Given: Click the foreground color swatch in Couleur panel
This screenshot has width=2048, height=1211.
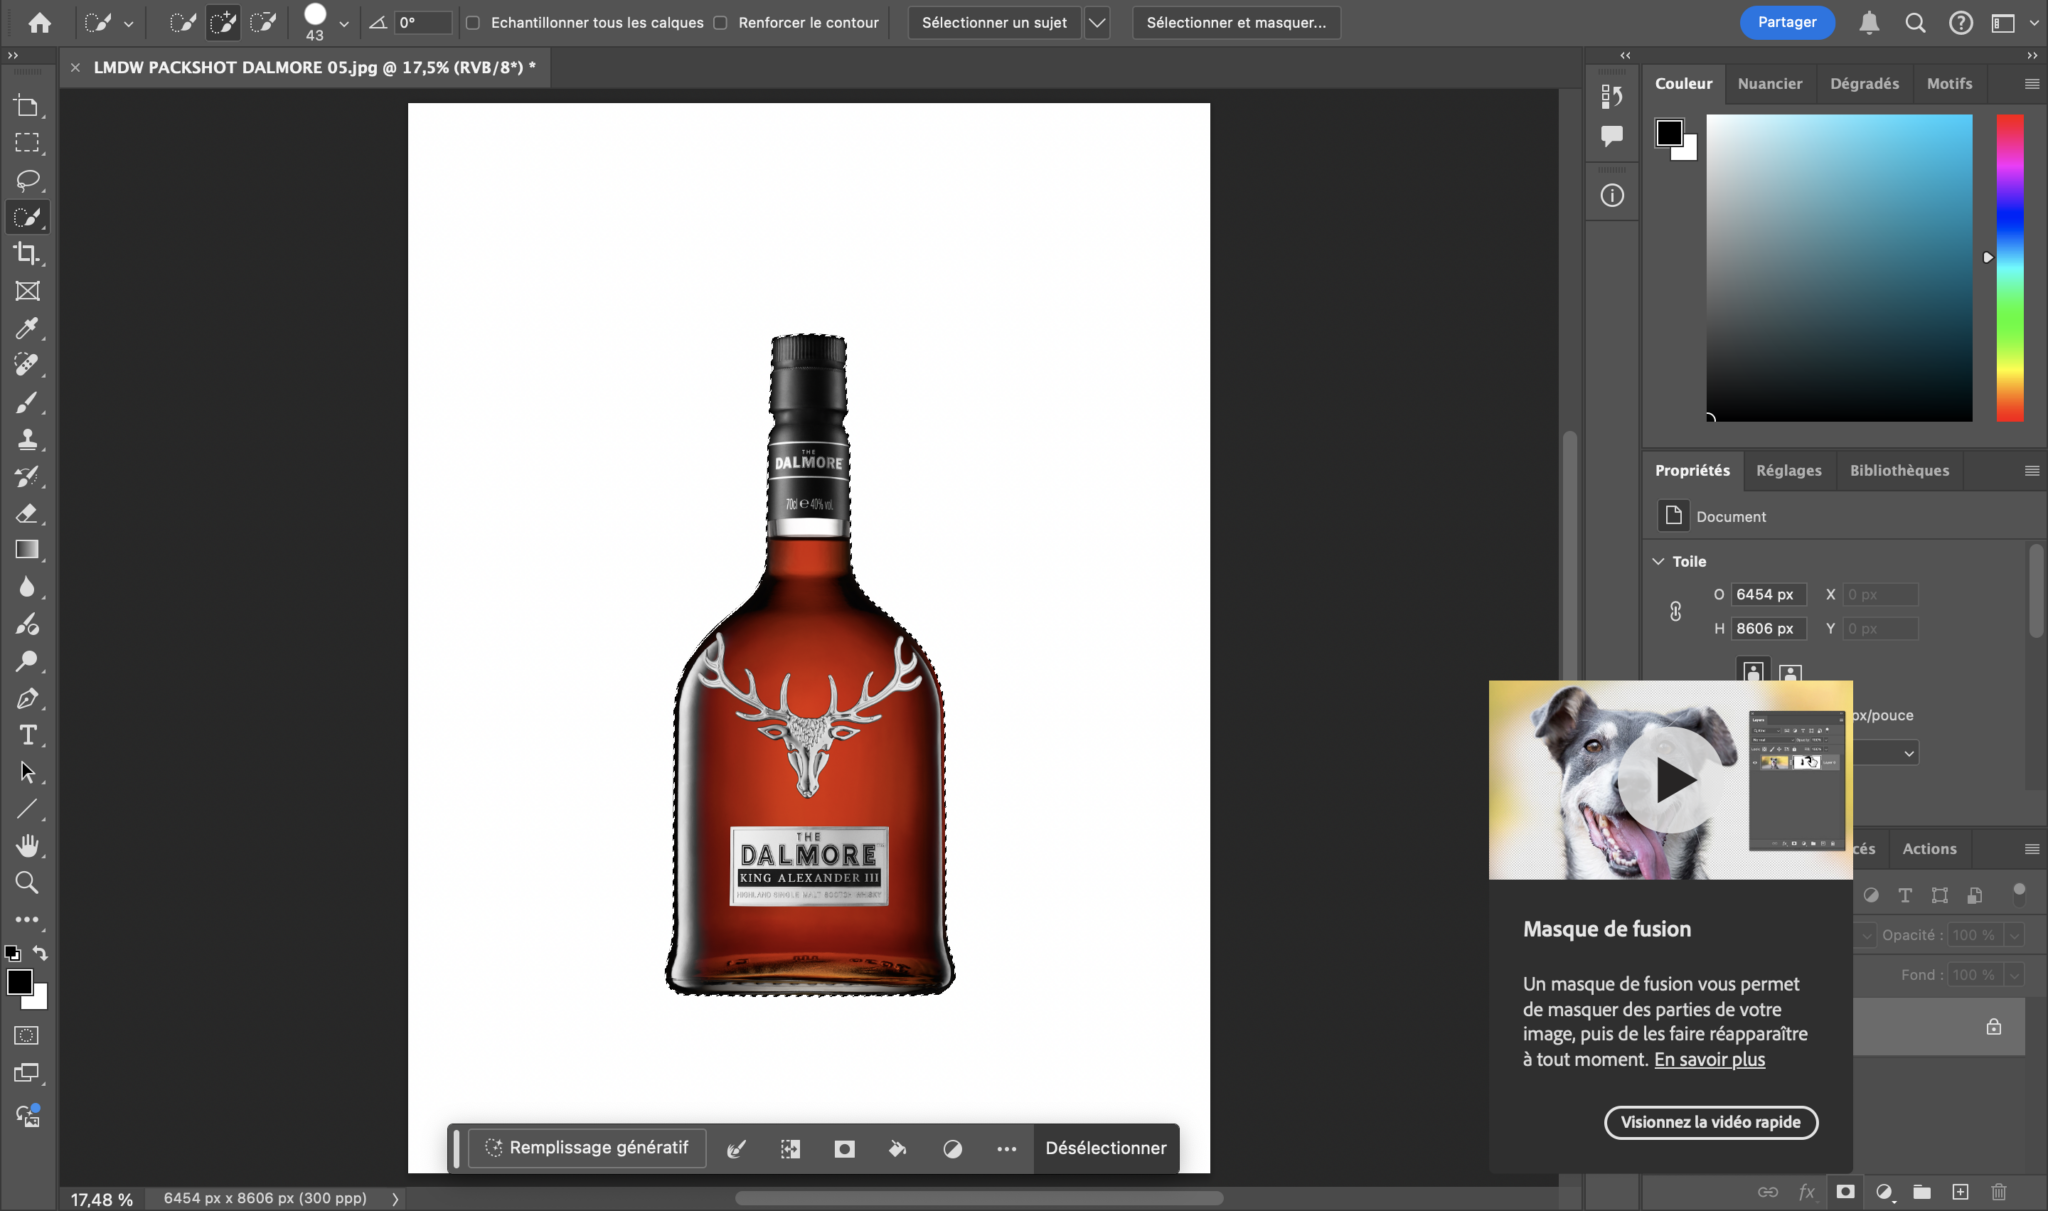Looking at the screenshot, I should tap(1668, 132).
